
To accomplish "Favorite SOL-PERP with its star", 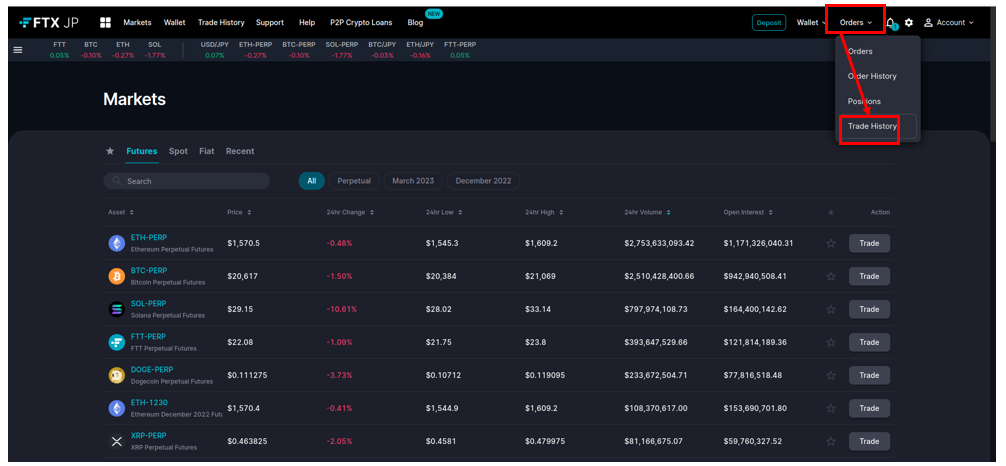I will 831,309.
